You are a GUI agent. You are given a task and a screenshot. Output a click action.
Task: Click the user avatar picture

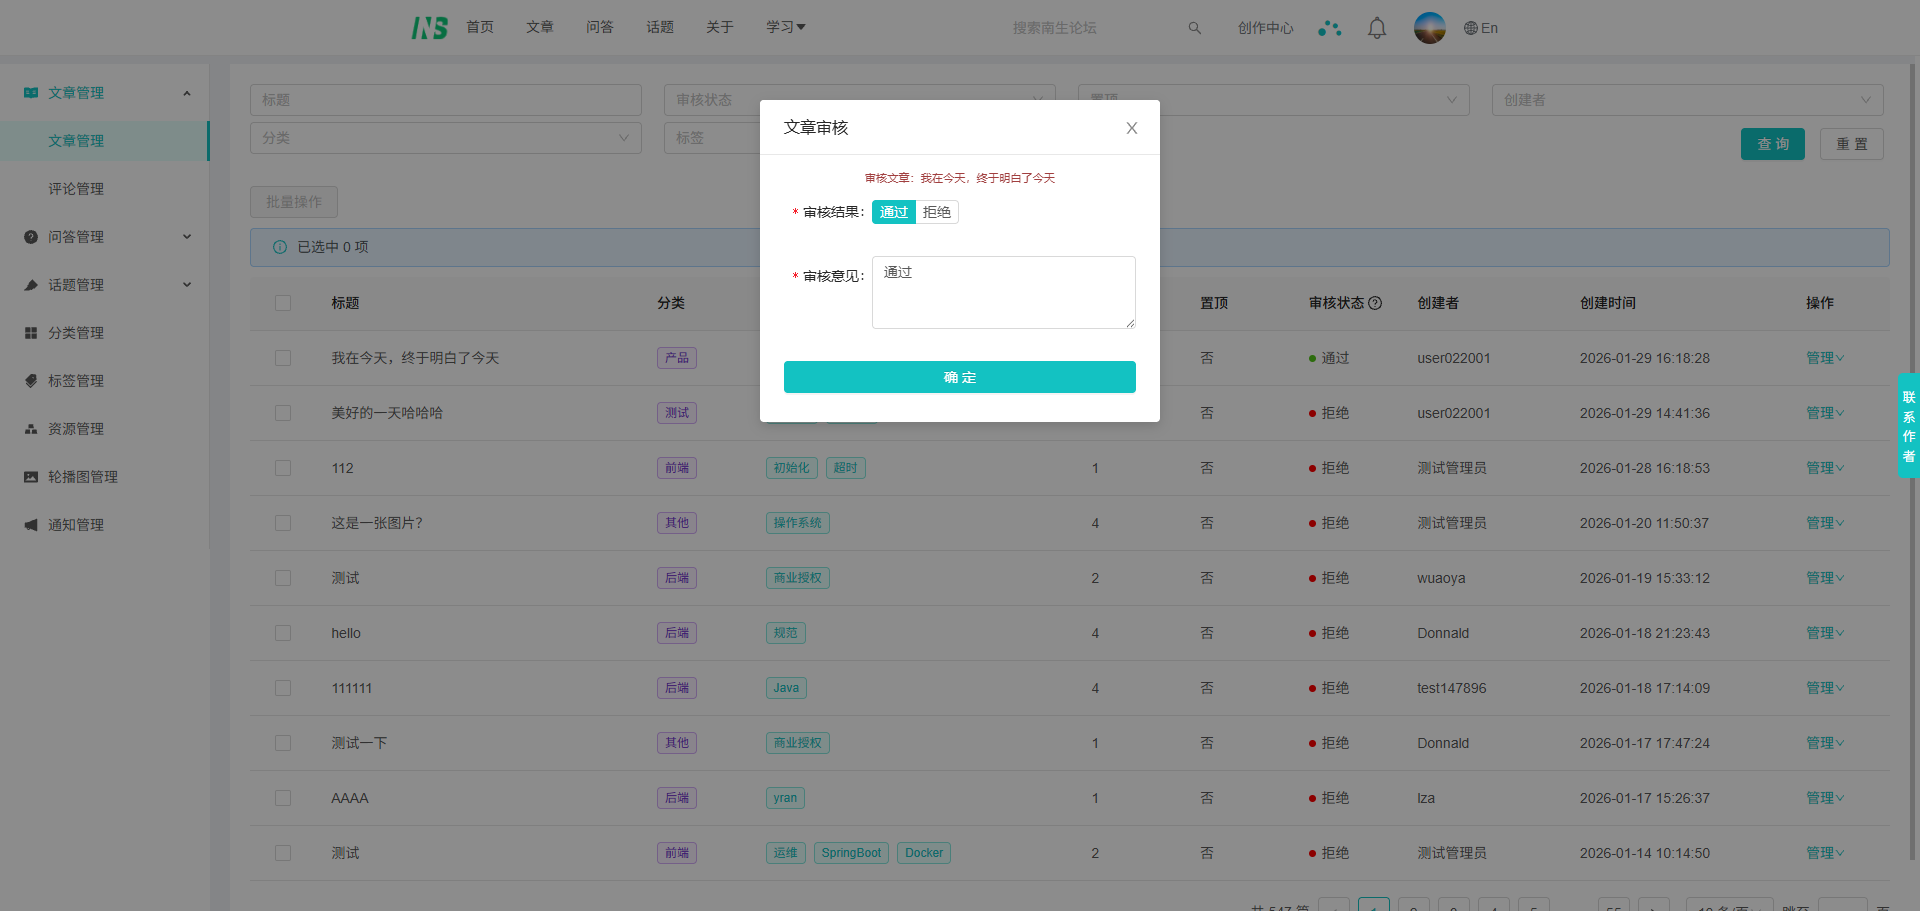(x=1429, y=28)
